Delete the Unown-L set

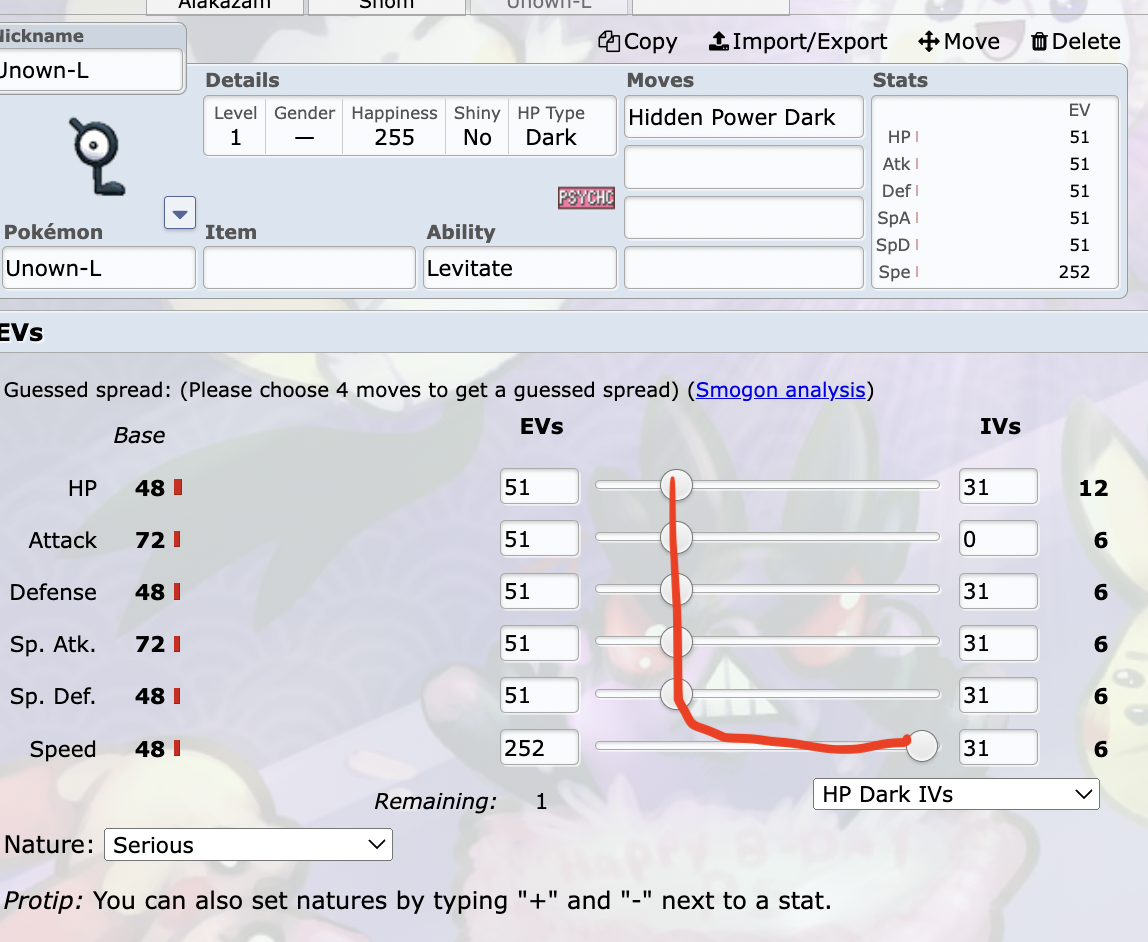[1076, 42]
